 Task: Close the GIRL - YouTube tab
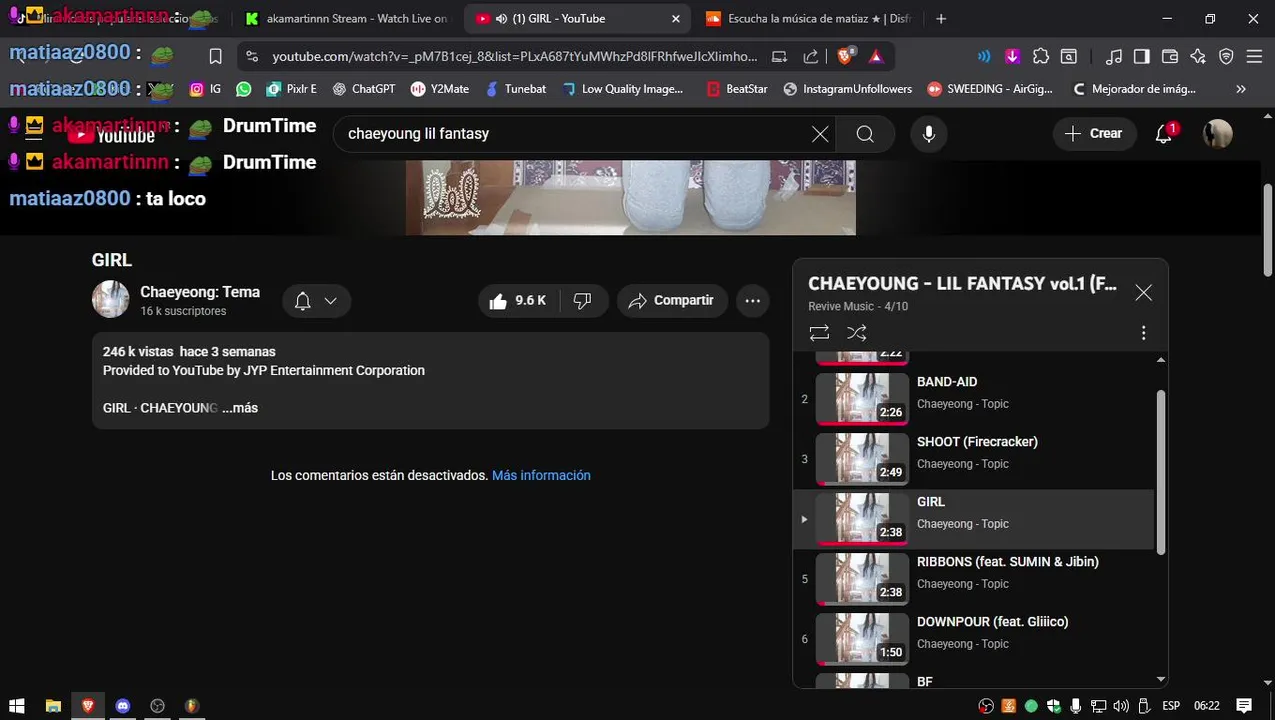coord(677,18)
